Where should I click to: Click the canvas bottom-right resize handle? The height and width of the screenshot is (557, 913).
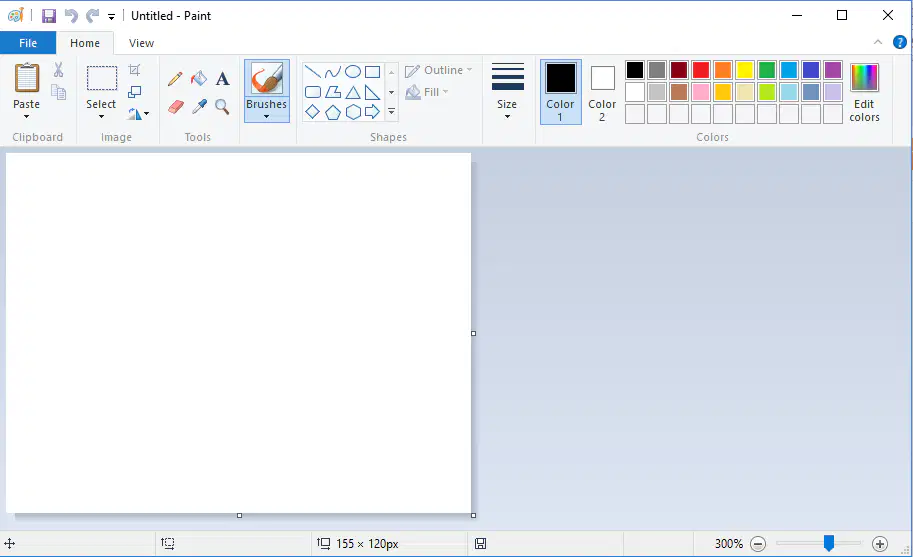(473, 515)
